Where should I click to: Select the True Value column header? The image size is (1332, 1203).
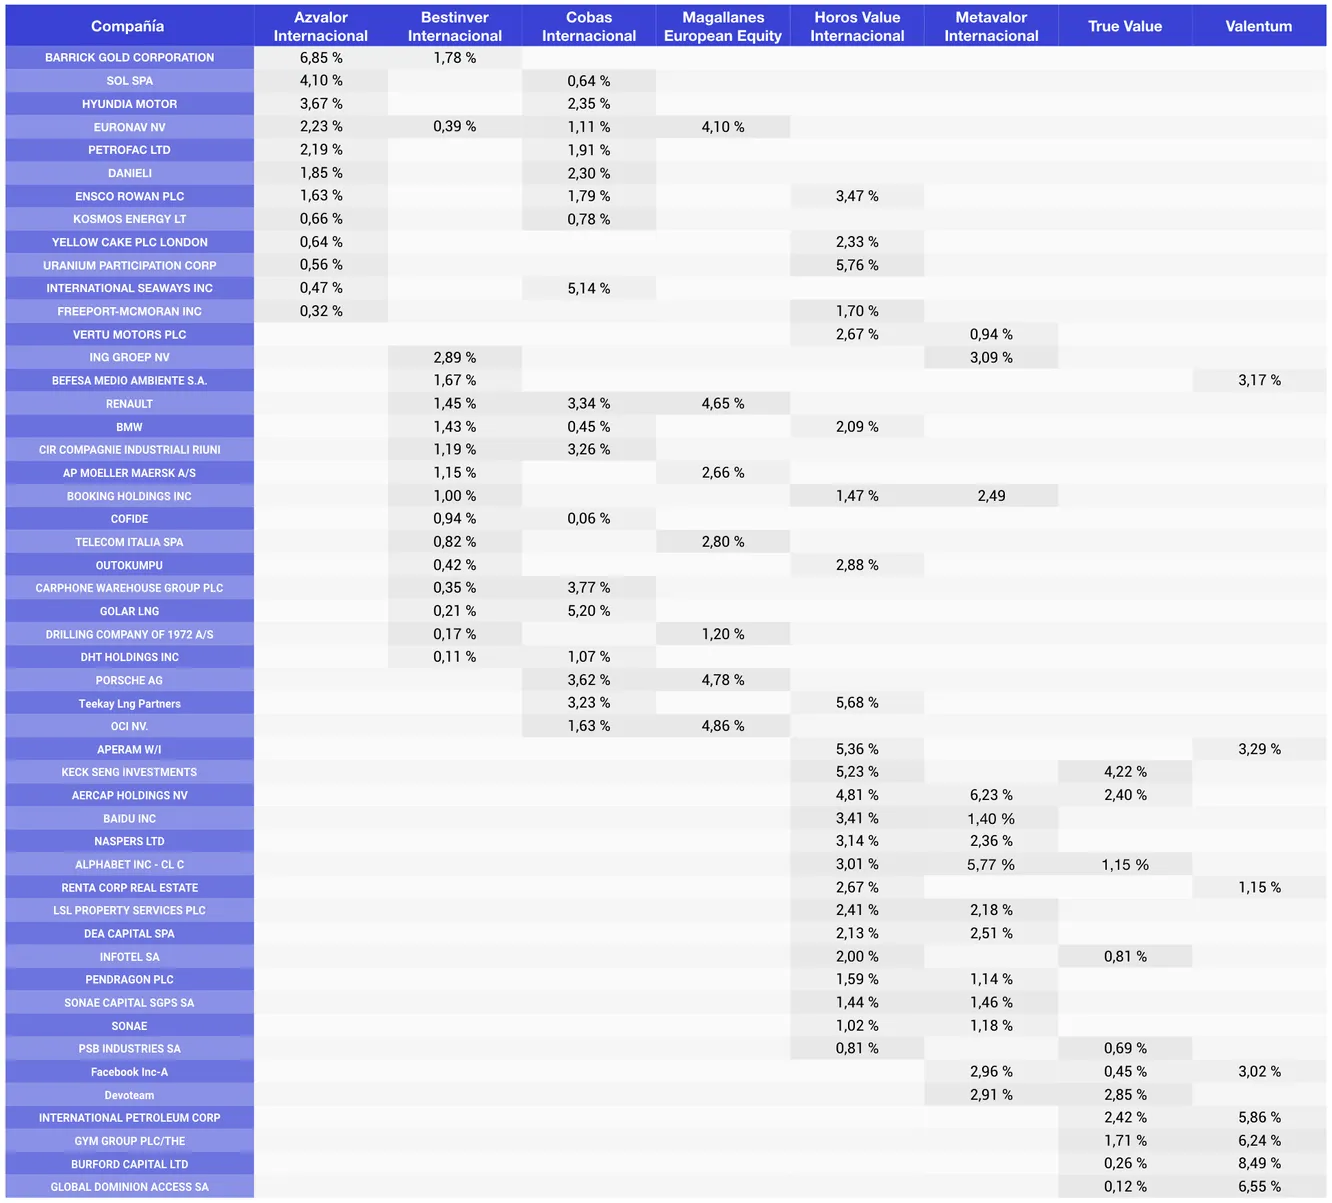point(1125,26)
